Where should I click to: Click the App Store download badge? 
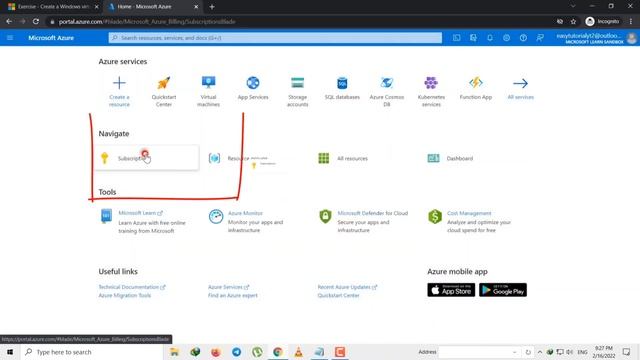451,290
